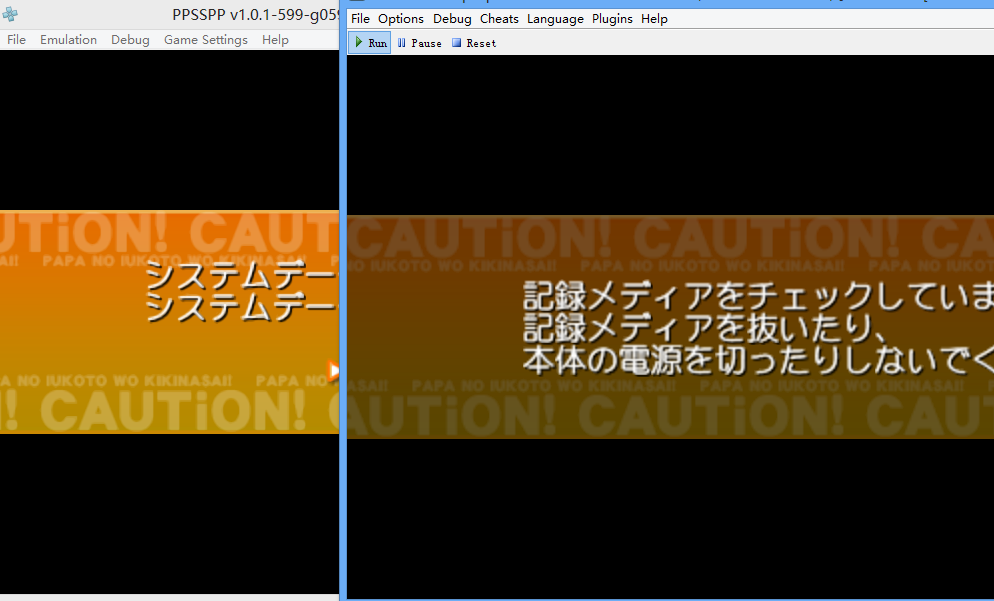This screenshot has width=994, height=601.
Task: Click the PPSSPP app icon in title bar
Action: point(10,15)
